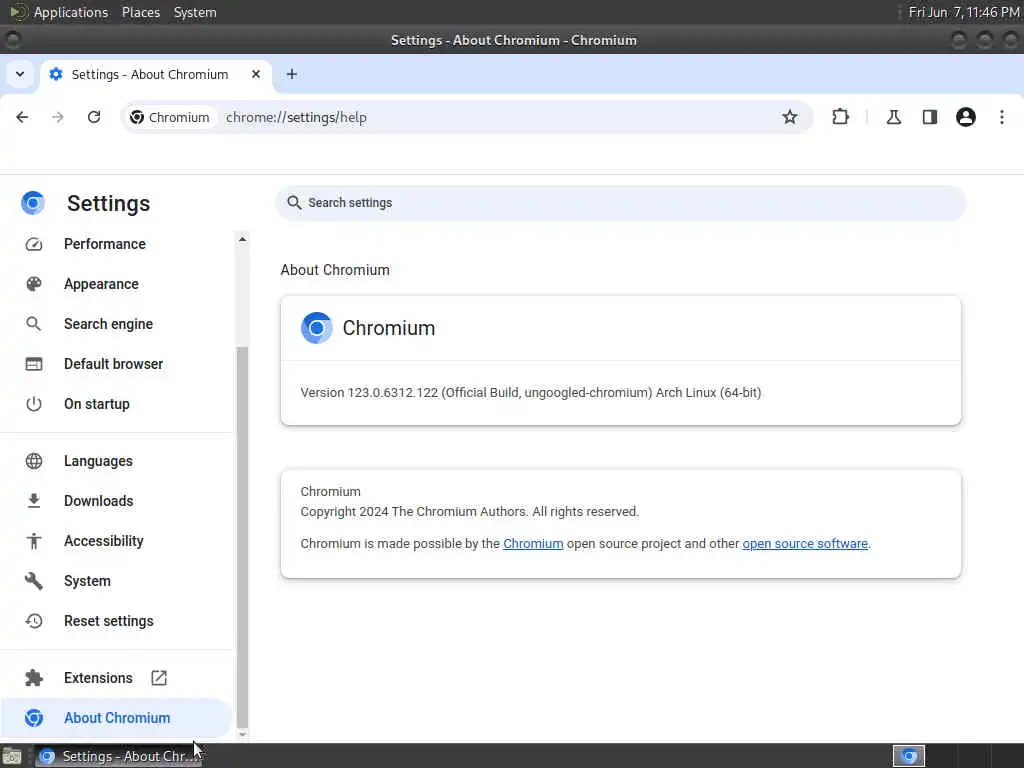Open On startup settings section
The image size is (1024, 768).
[x=97, y=404]
